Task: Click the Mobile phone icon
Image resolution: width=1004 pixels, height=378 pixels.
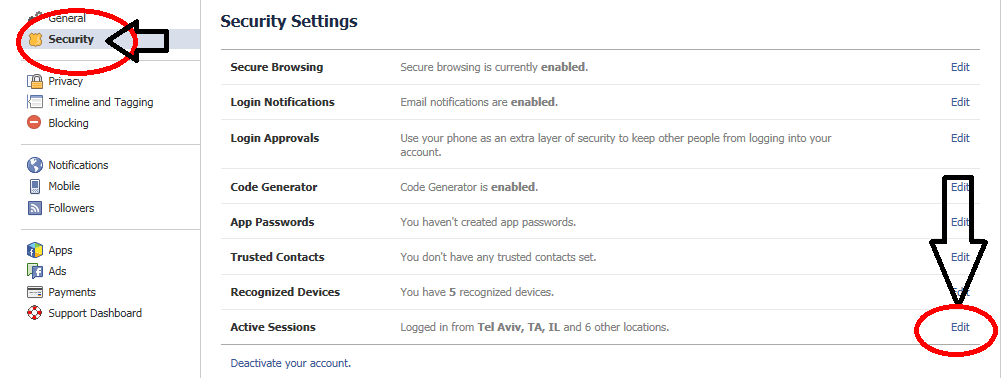Action: click(x=35, y=186)
